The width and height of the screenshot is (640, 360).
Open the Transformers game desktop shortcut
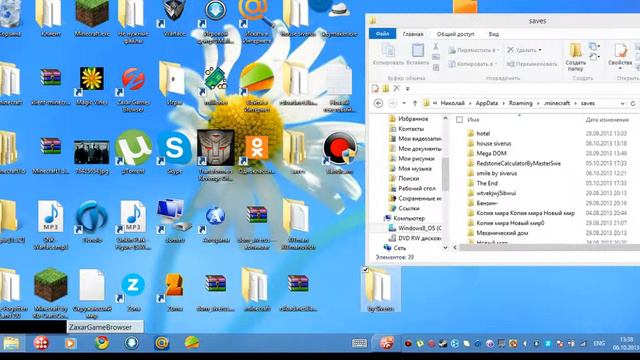(216, 147)
